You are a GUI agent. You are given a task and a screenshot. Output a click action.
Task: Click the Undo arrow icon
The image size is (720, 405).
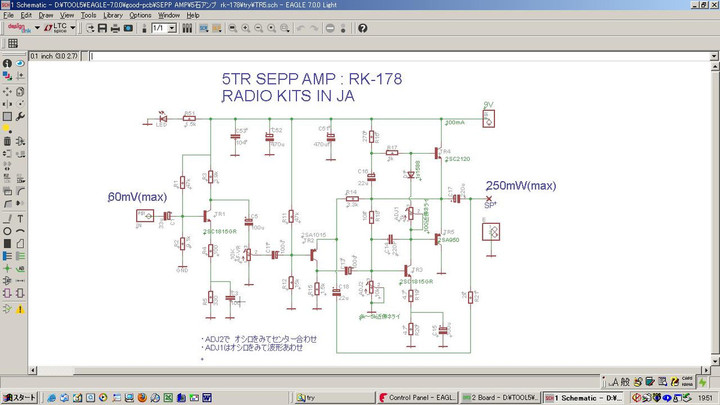click(300, 28)
